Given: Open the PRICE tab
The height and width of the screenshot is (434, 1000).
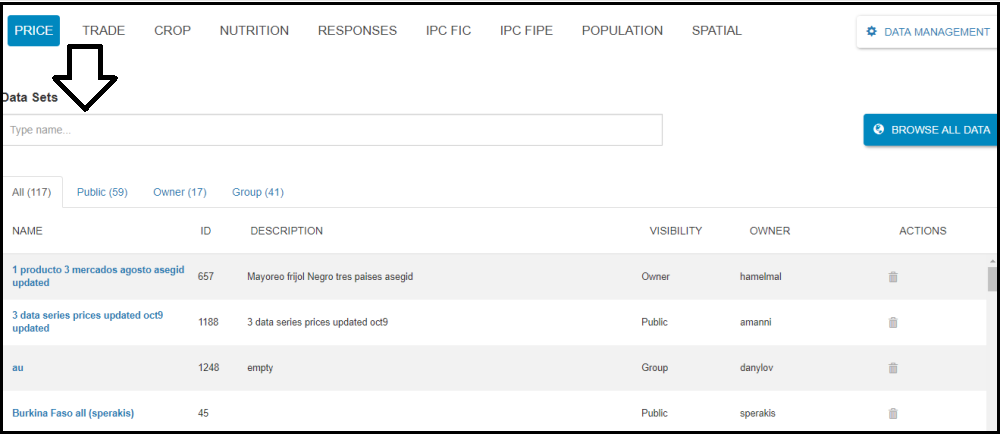Looking at the screenshot, I should (x=34, y=31).
